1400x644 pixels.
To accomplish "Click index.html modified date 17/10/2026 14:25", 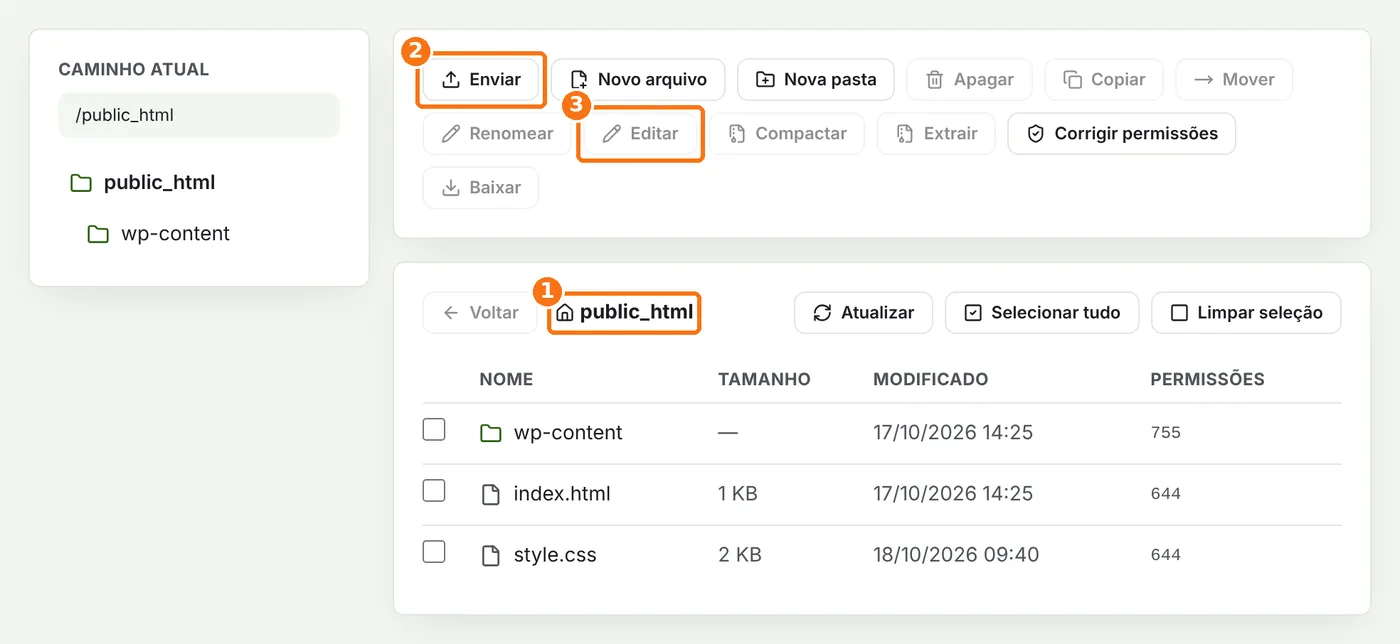I will tap(953, 493).
